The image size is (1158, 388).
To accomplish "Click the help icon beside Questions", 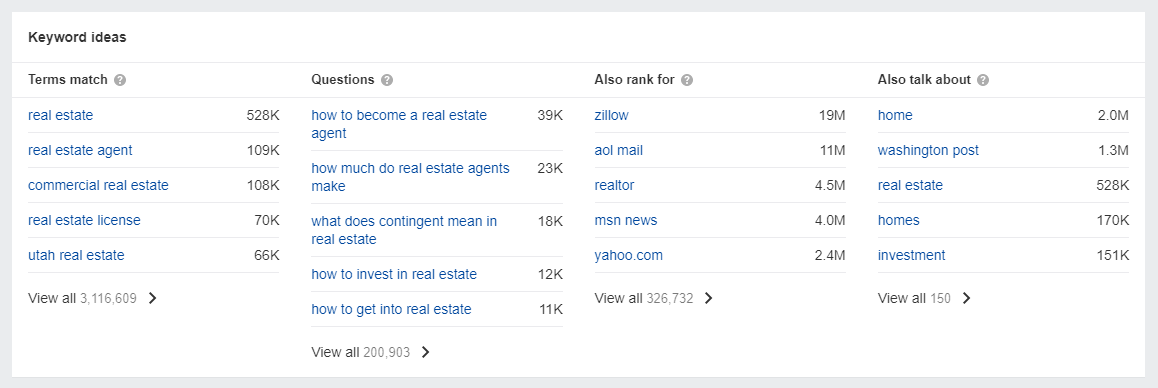I will click(387, 80).
